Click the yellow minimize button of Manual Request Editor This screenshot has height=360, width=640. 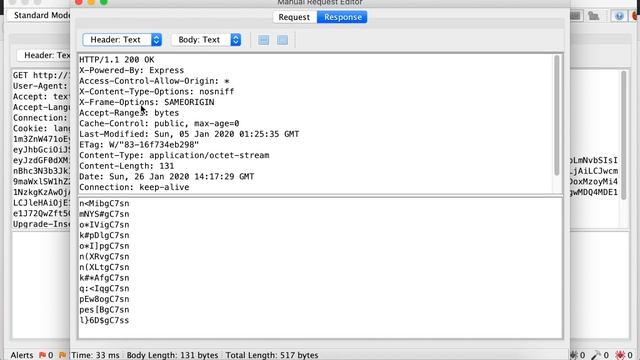[x=91, y=2]
